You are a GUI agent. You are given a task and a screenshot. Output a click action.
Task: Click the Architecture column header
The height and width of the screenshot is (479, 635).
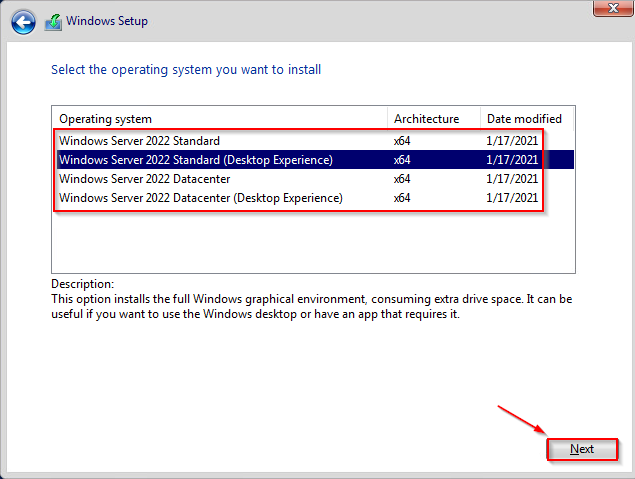pyautogui.click(x=434, y=119)
